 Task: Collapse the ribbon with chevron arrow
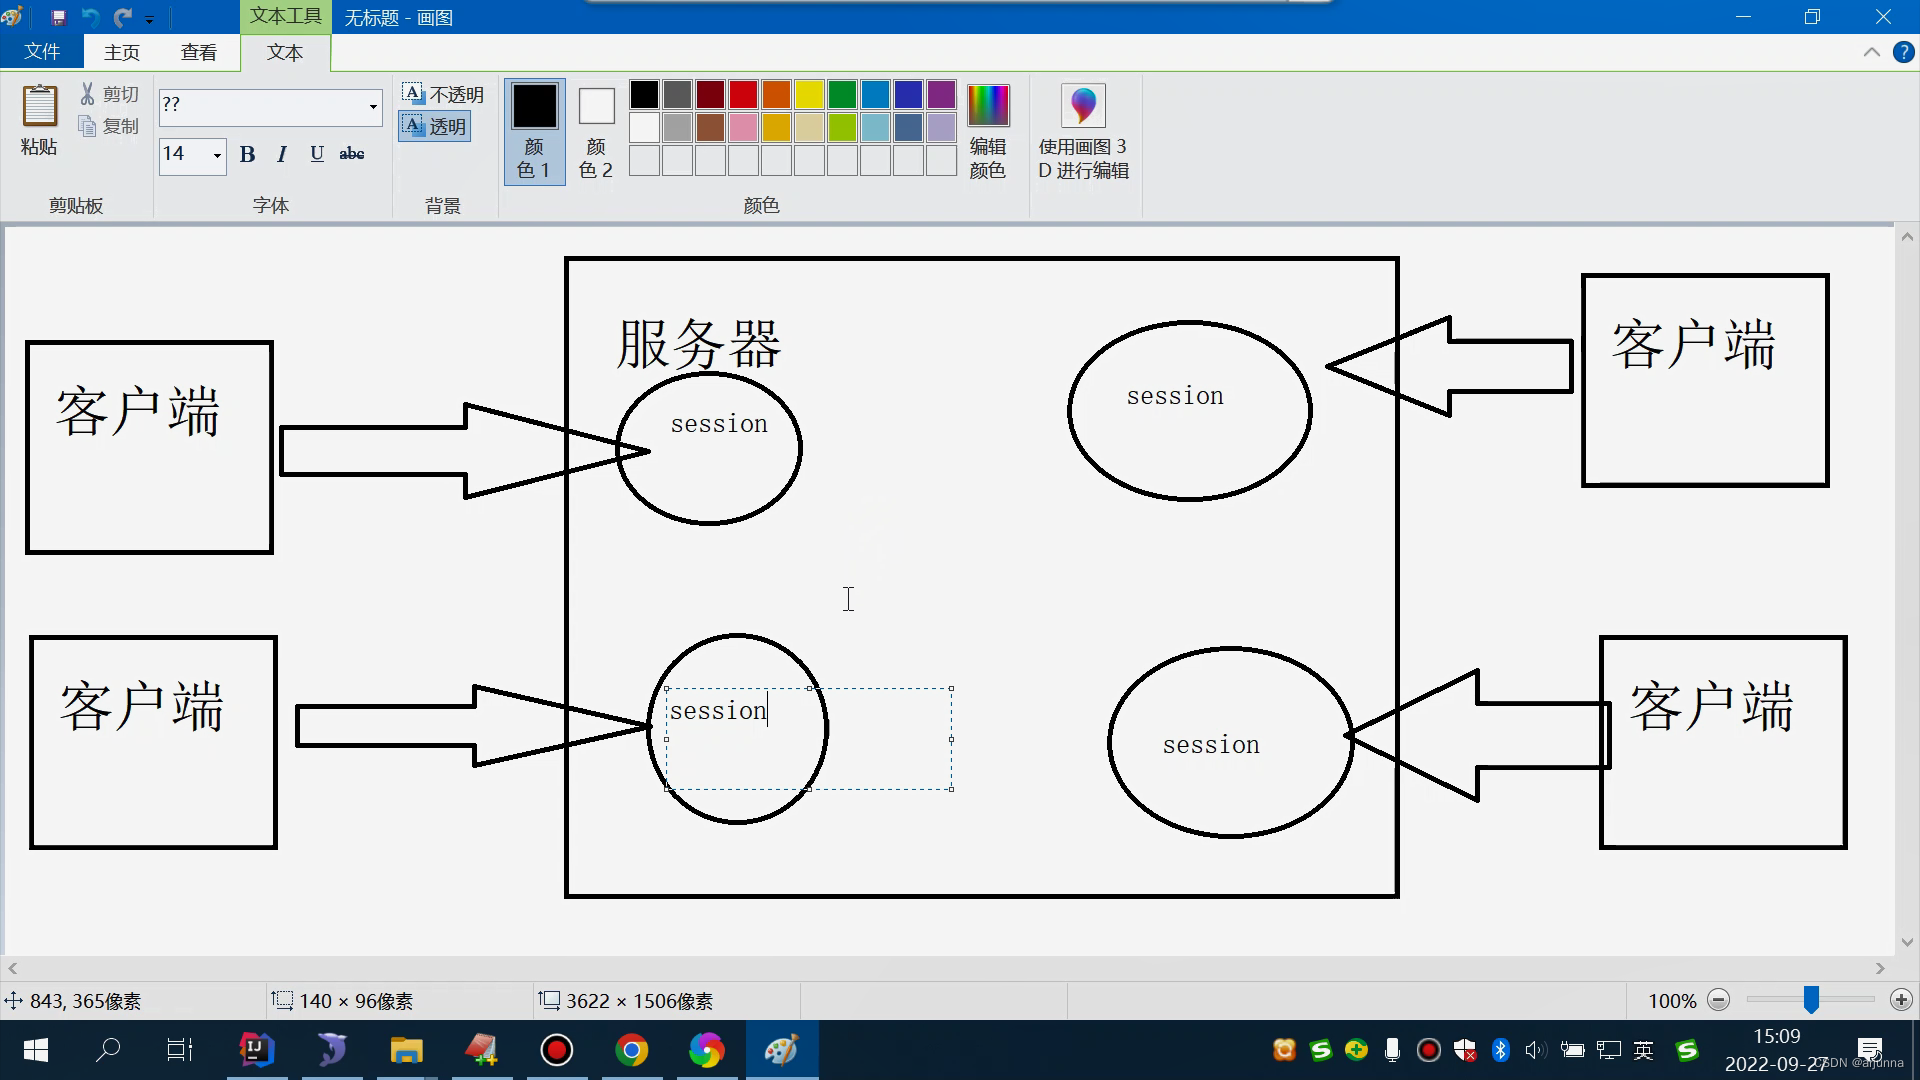tap(1871, 52)
